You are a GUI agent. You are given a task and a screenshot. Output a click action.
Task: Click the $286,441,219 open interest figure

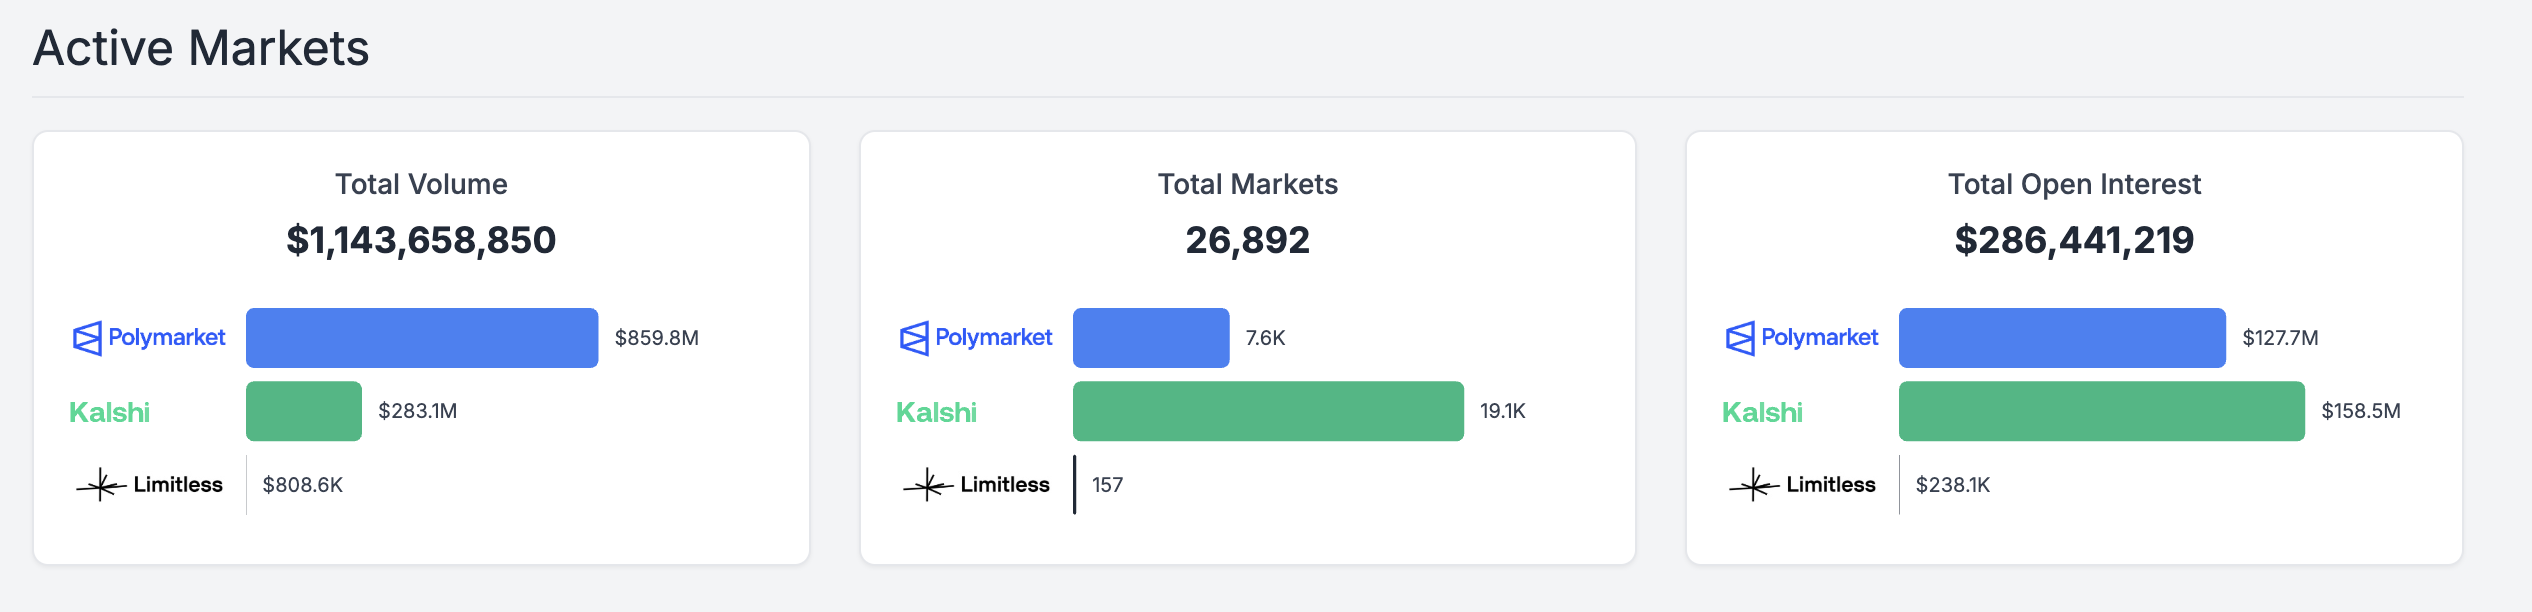(x=2074, y=240)
